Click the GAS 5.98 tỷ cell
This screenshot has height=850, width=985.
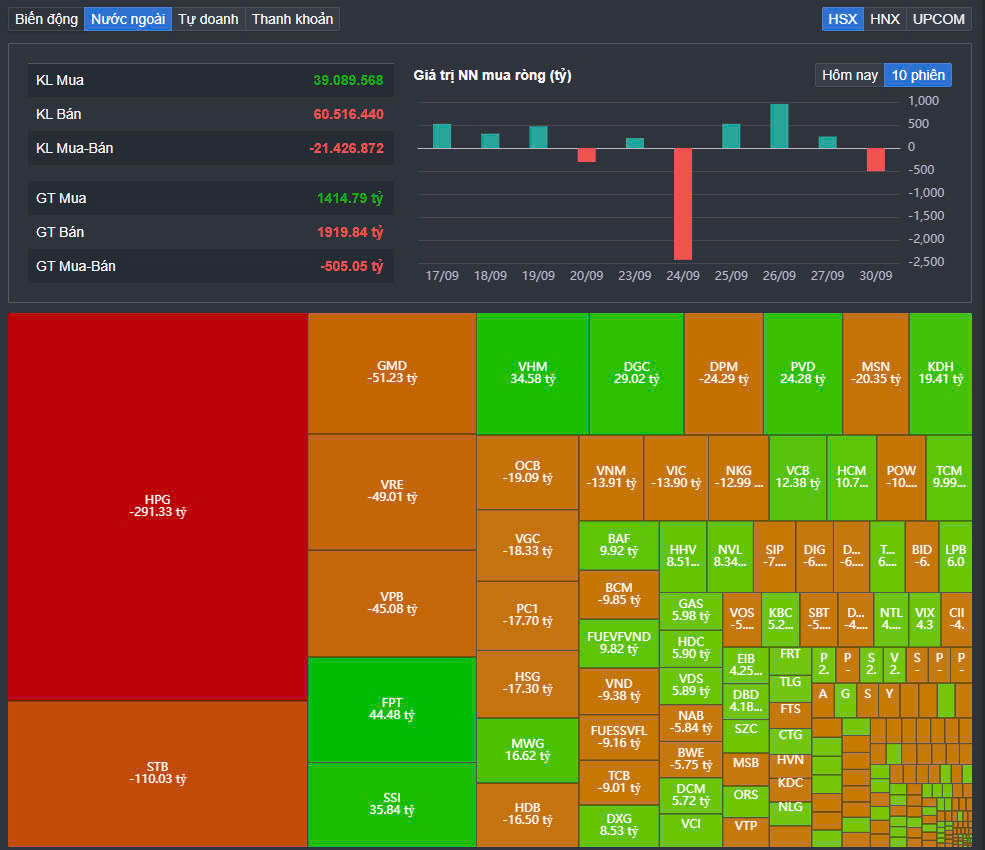pyautogui.click(x=691, y=611)
